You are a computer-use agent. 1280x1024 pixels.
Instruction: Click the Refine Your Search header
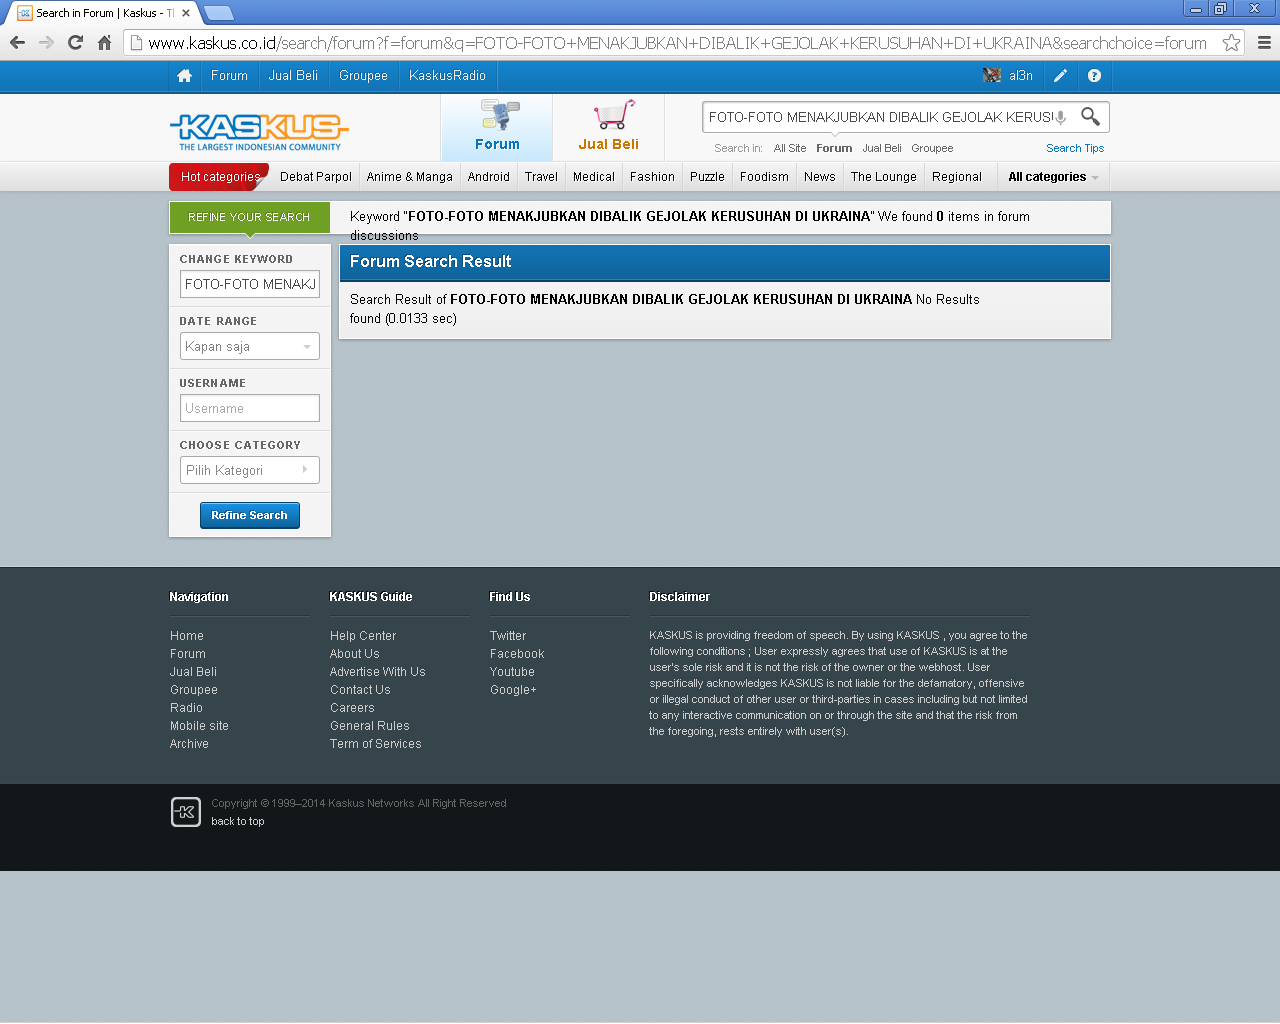coord(250,217)
